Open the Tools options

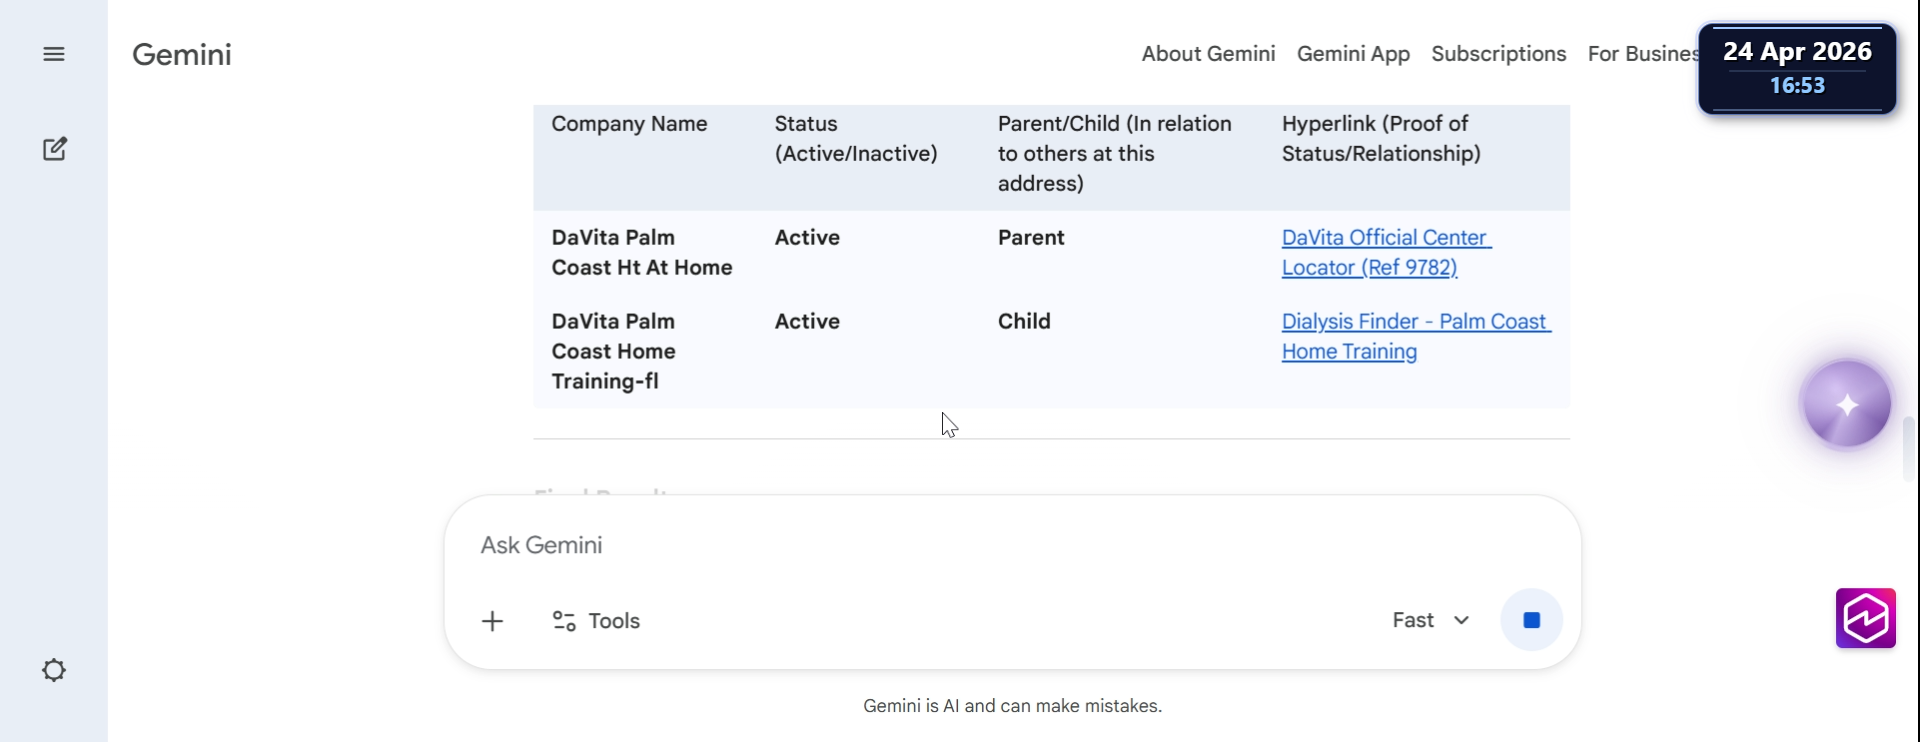tap(596, 621)
